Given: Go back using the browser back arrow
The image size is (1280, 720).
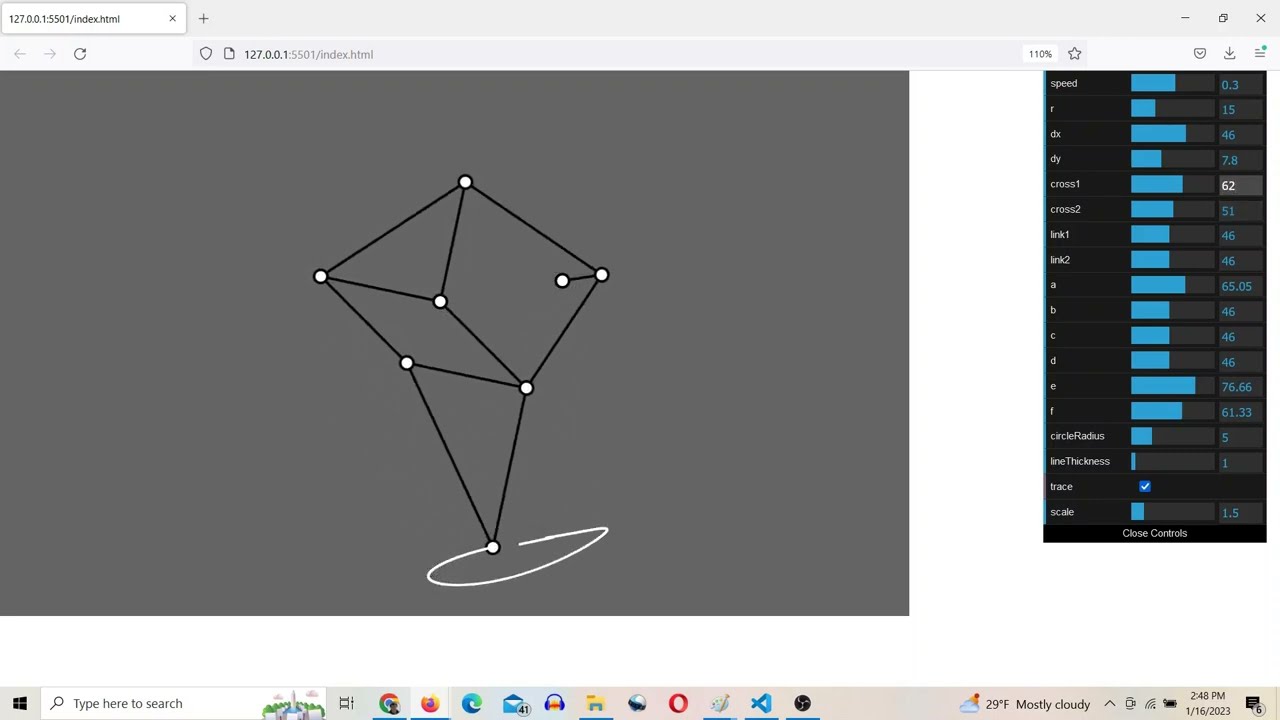Looking at the screenshot, I should [20, 54].
